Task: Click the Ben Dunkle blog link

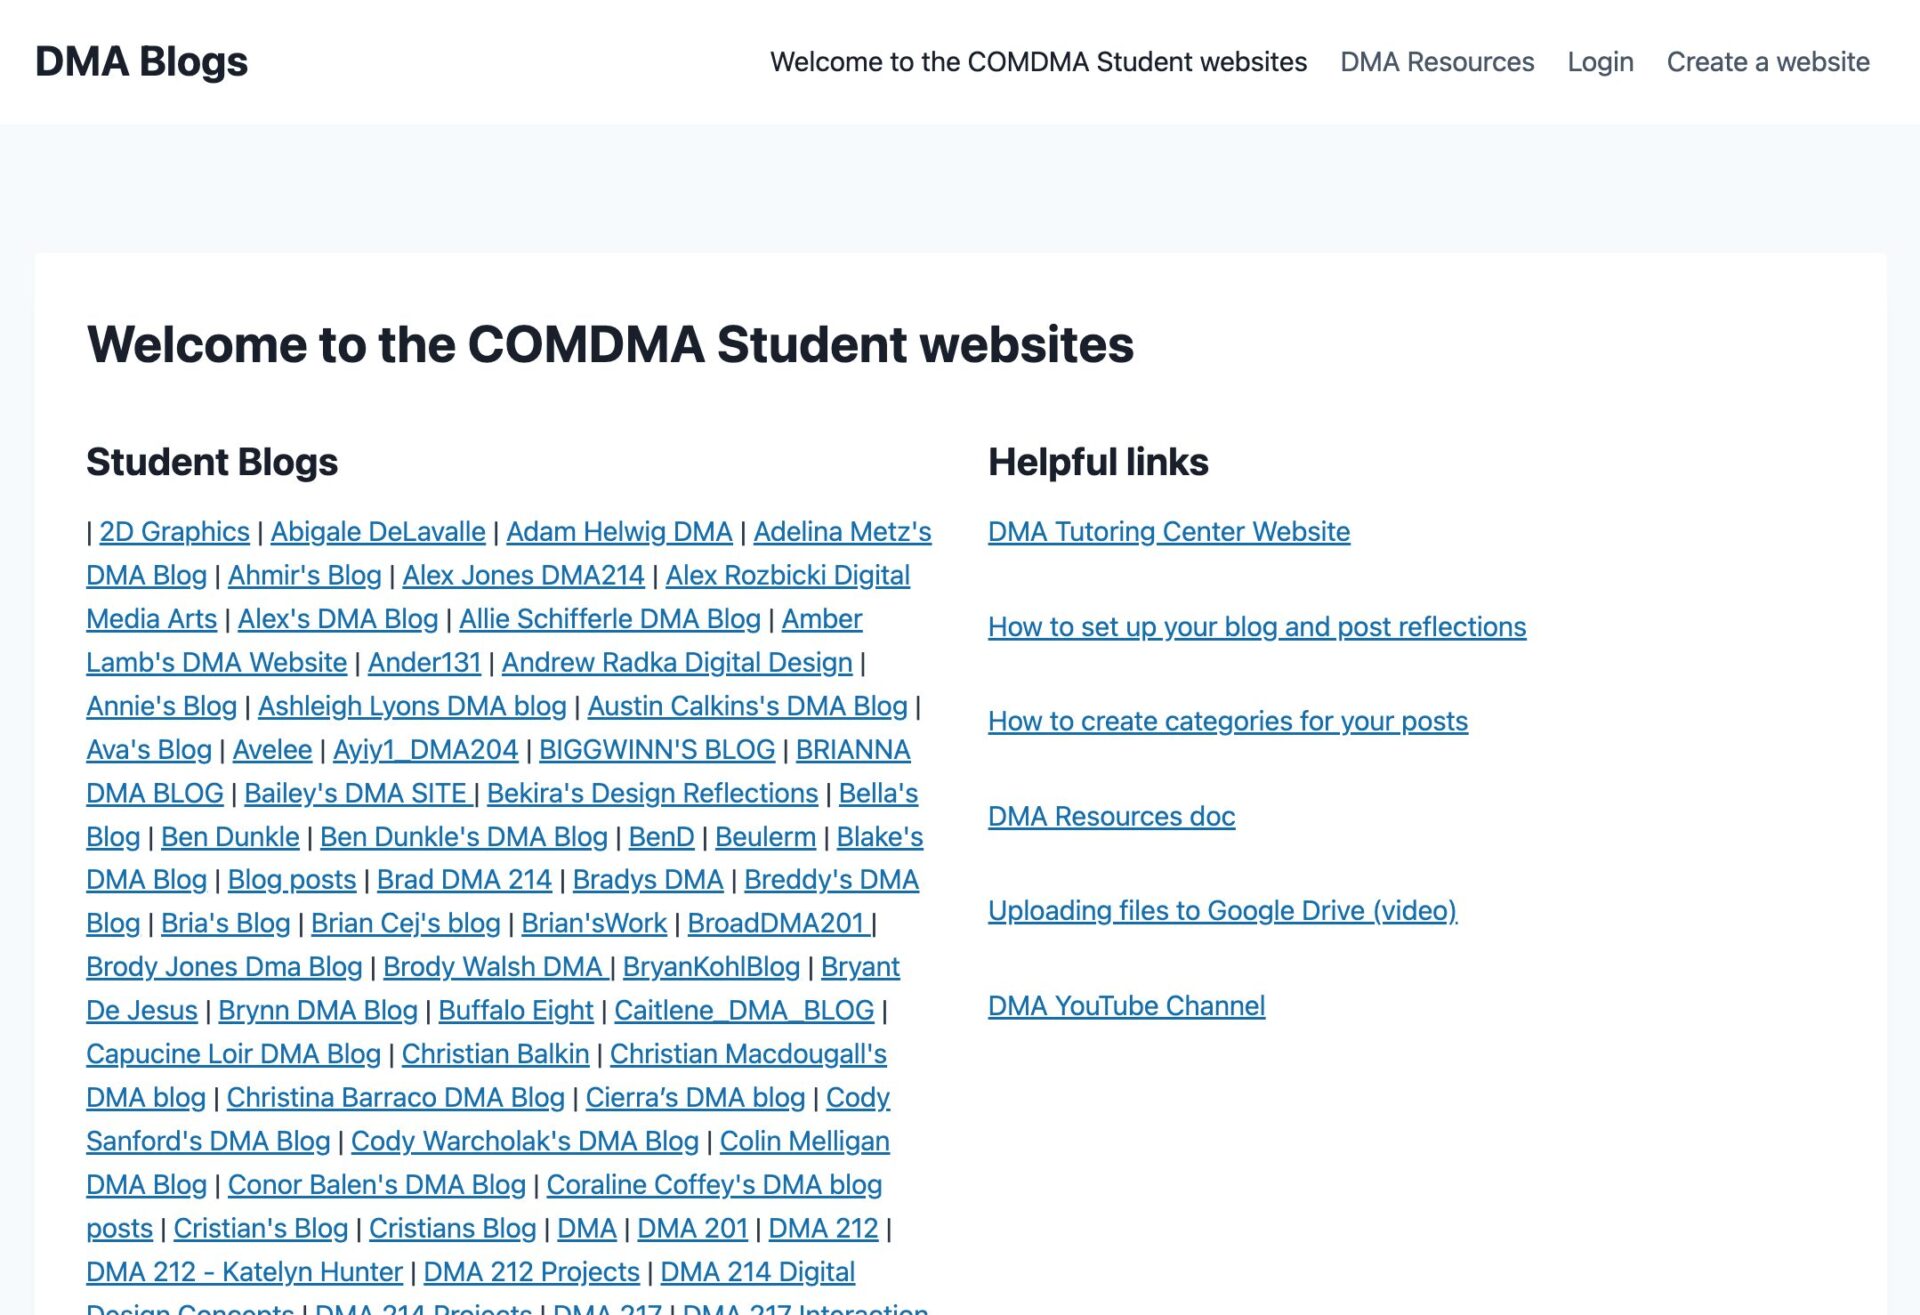Action: pyautogui.click(x=229, y=837)
